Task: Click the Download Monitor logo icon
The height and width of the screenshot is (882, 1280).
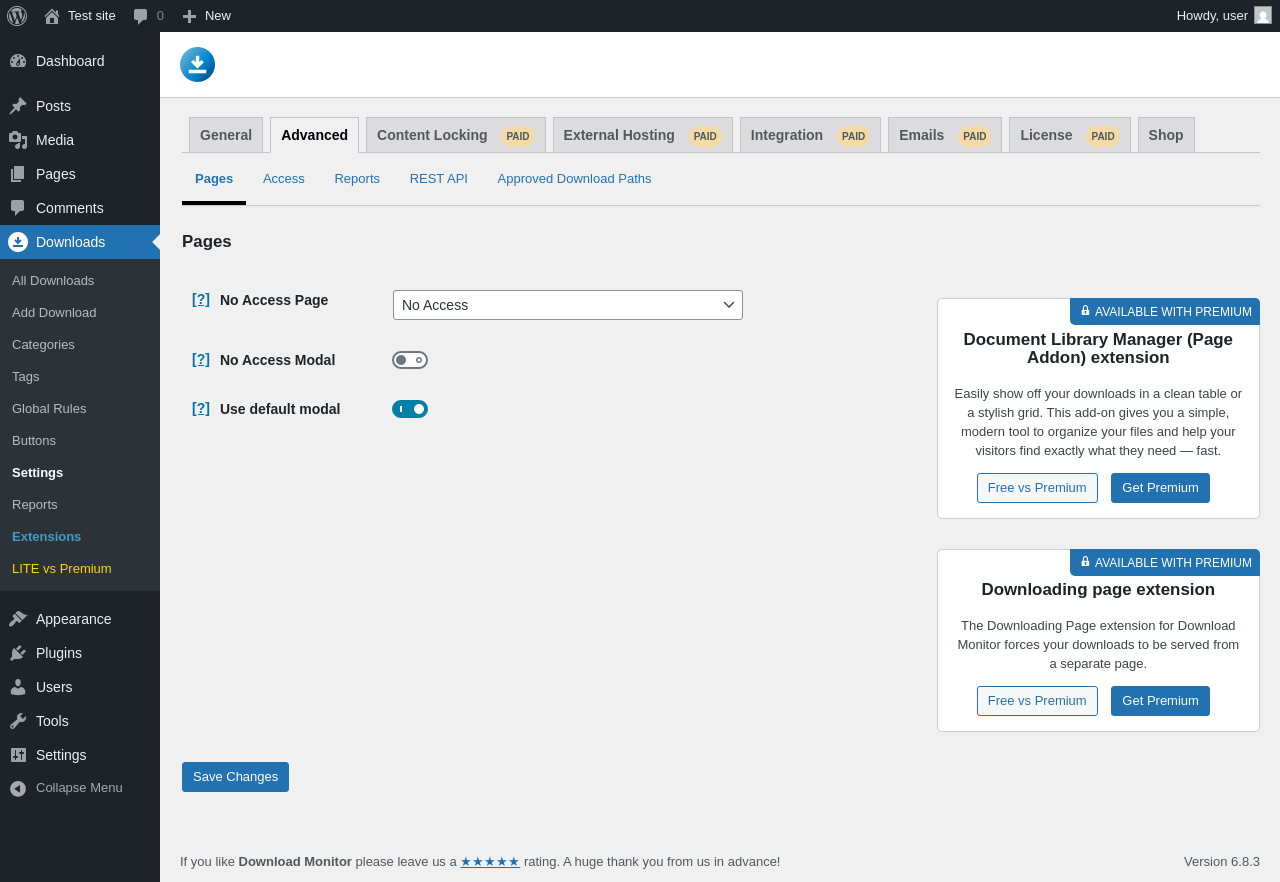Action: [x=197, y=64]
